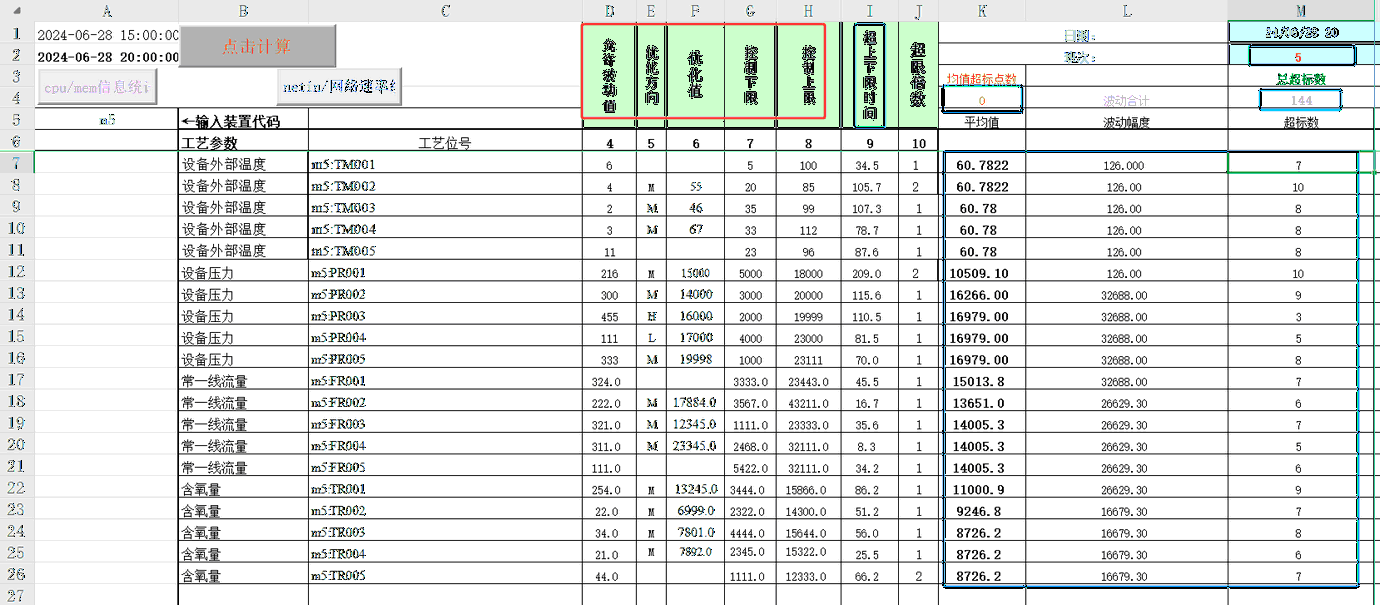Open the cpu/mem信息统计 button

(x=96, y=87)
